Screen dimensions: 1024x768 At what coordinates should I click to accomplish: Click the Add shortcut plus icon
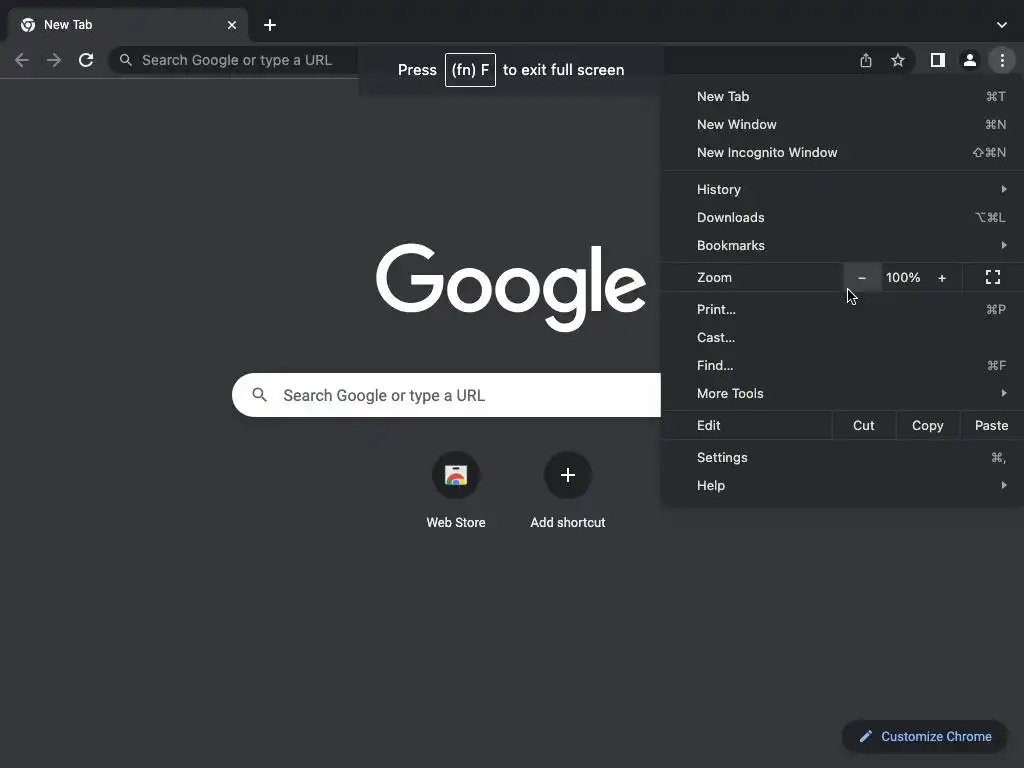click(568, 475)
